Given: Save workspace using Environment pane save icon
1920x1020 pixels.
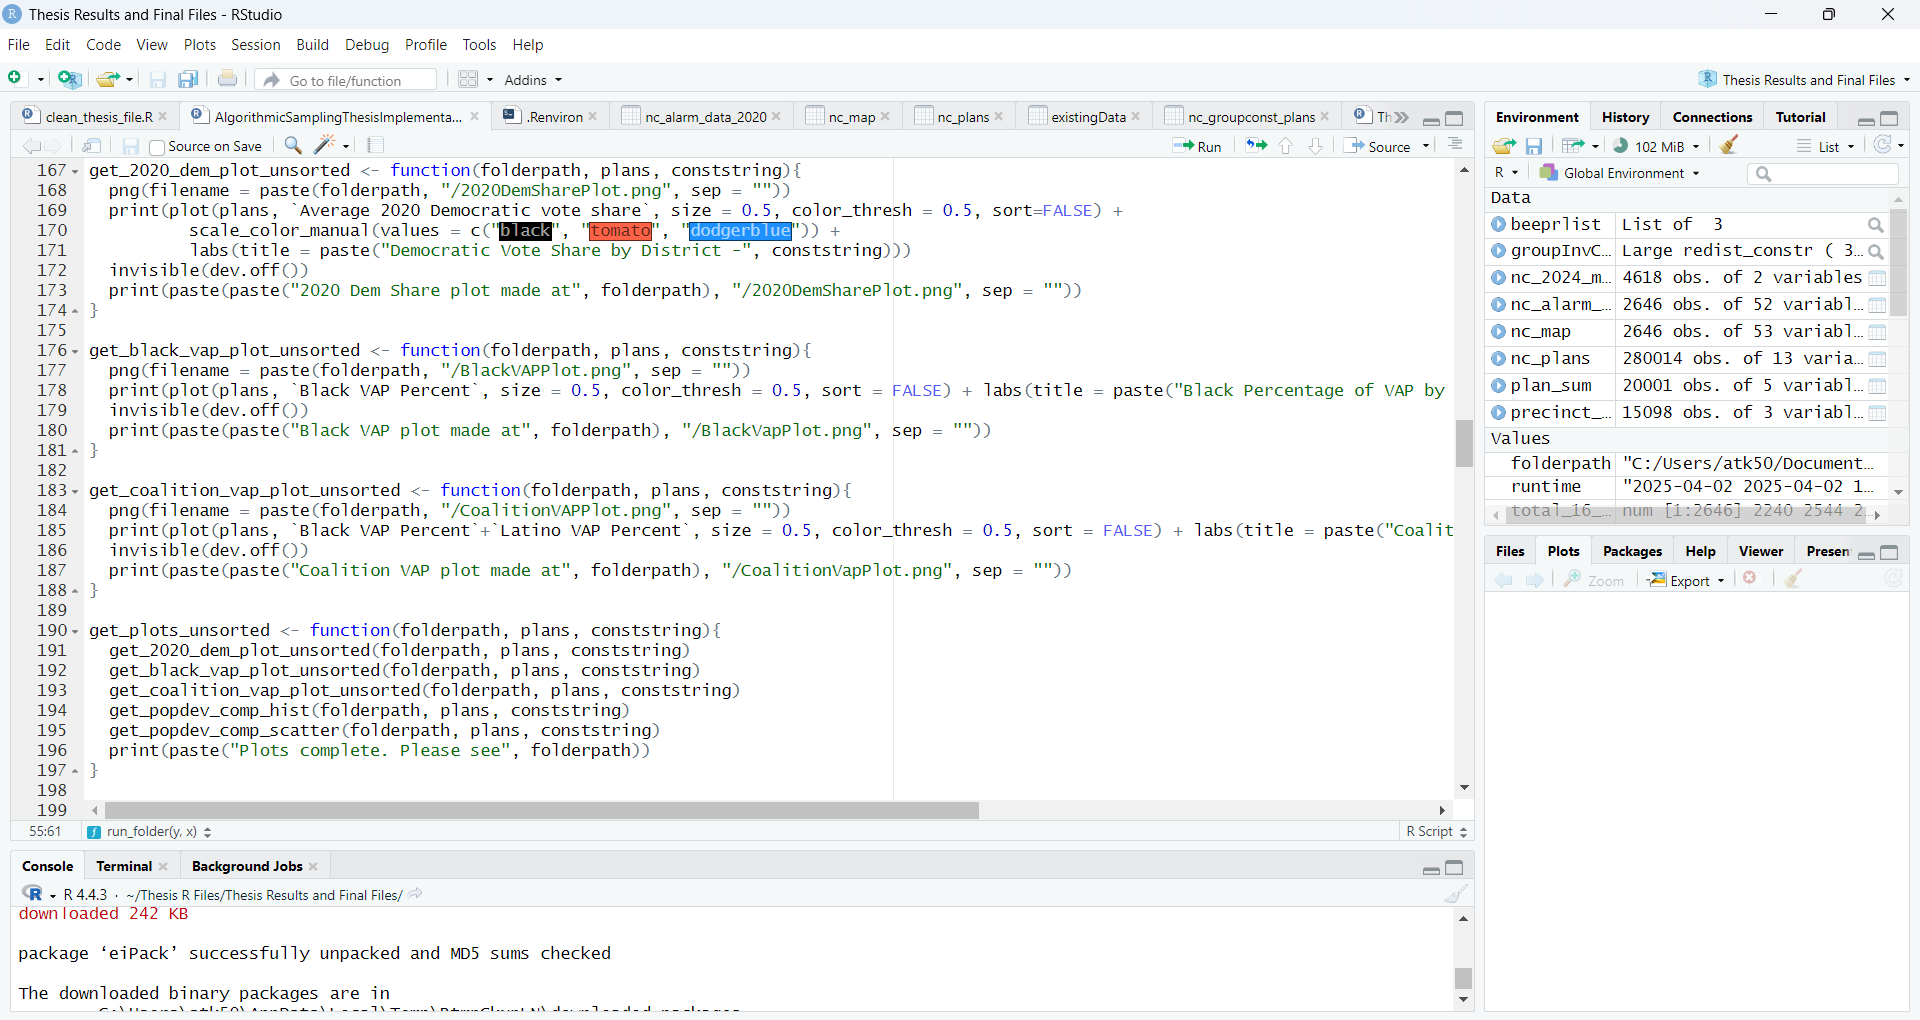Looking at the screenshot, I should (x=1535, y=146).
